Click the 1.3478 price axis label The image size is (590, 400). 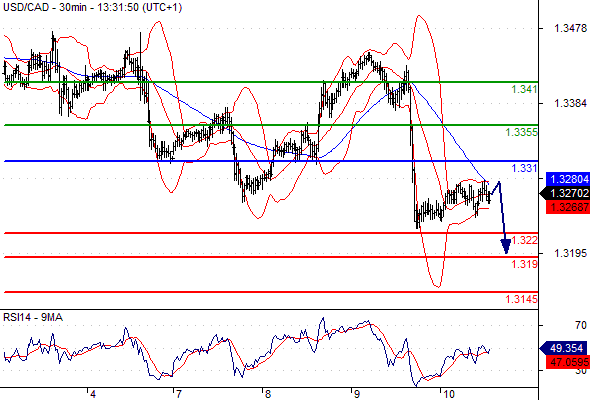coord(570,28)
